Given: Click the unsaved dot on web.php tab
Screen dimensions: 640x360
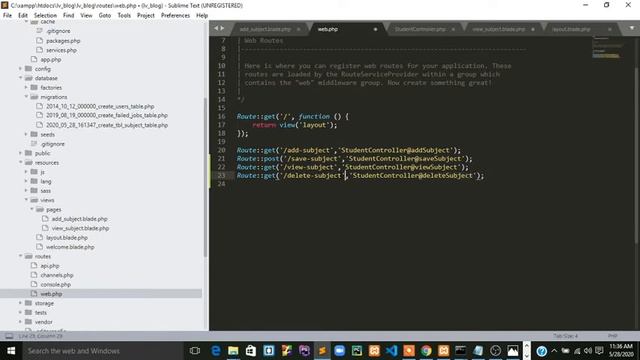Looking at the screenshot, I should click(375, 29).
